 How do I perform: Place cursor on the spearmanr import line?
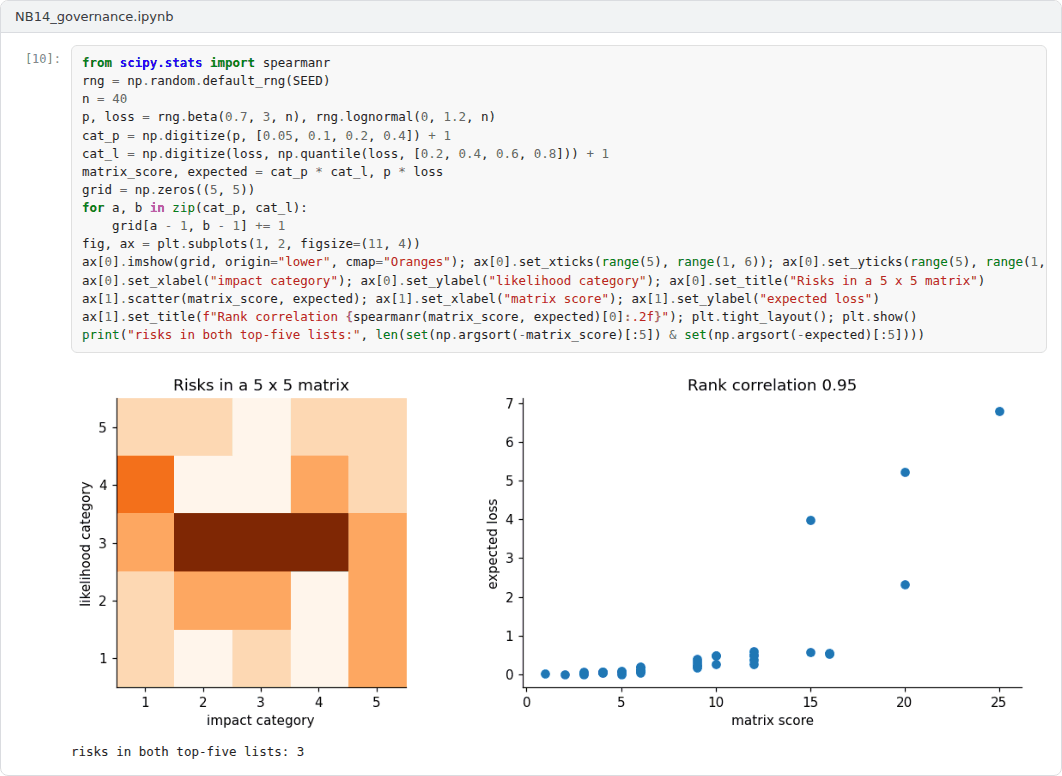point(206,63)
